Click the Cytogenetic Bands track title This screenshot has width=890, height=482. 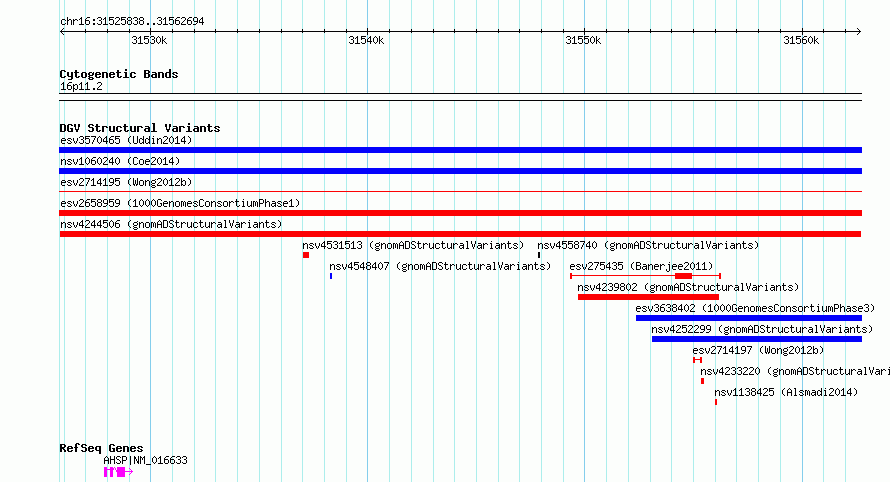[119, 74]
